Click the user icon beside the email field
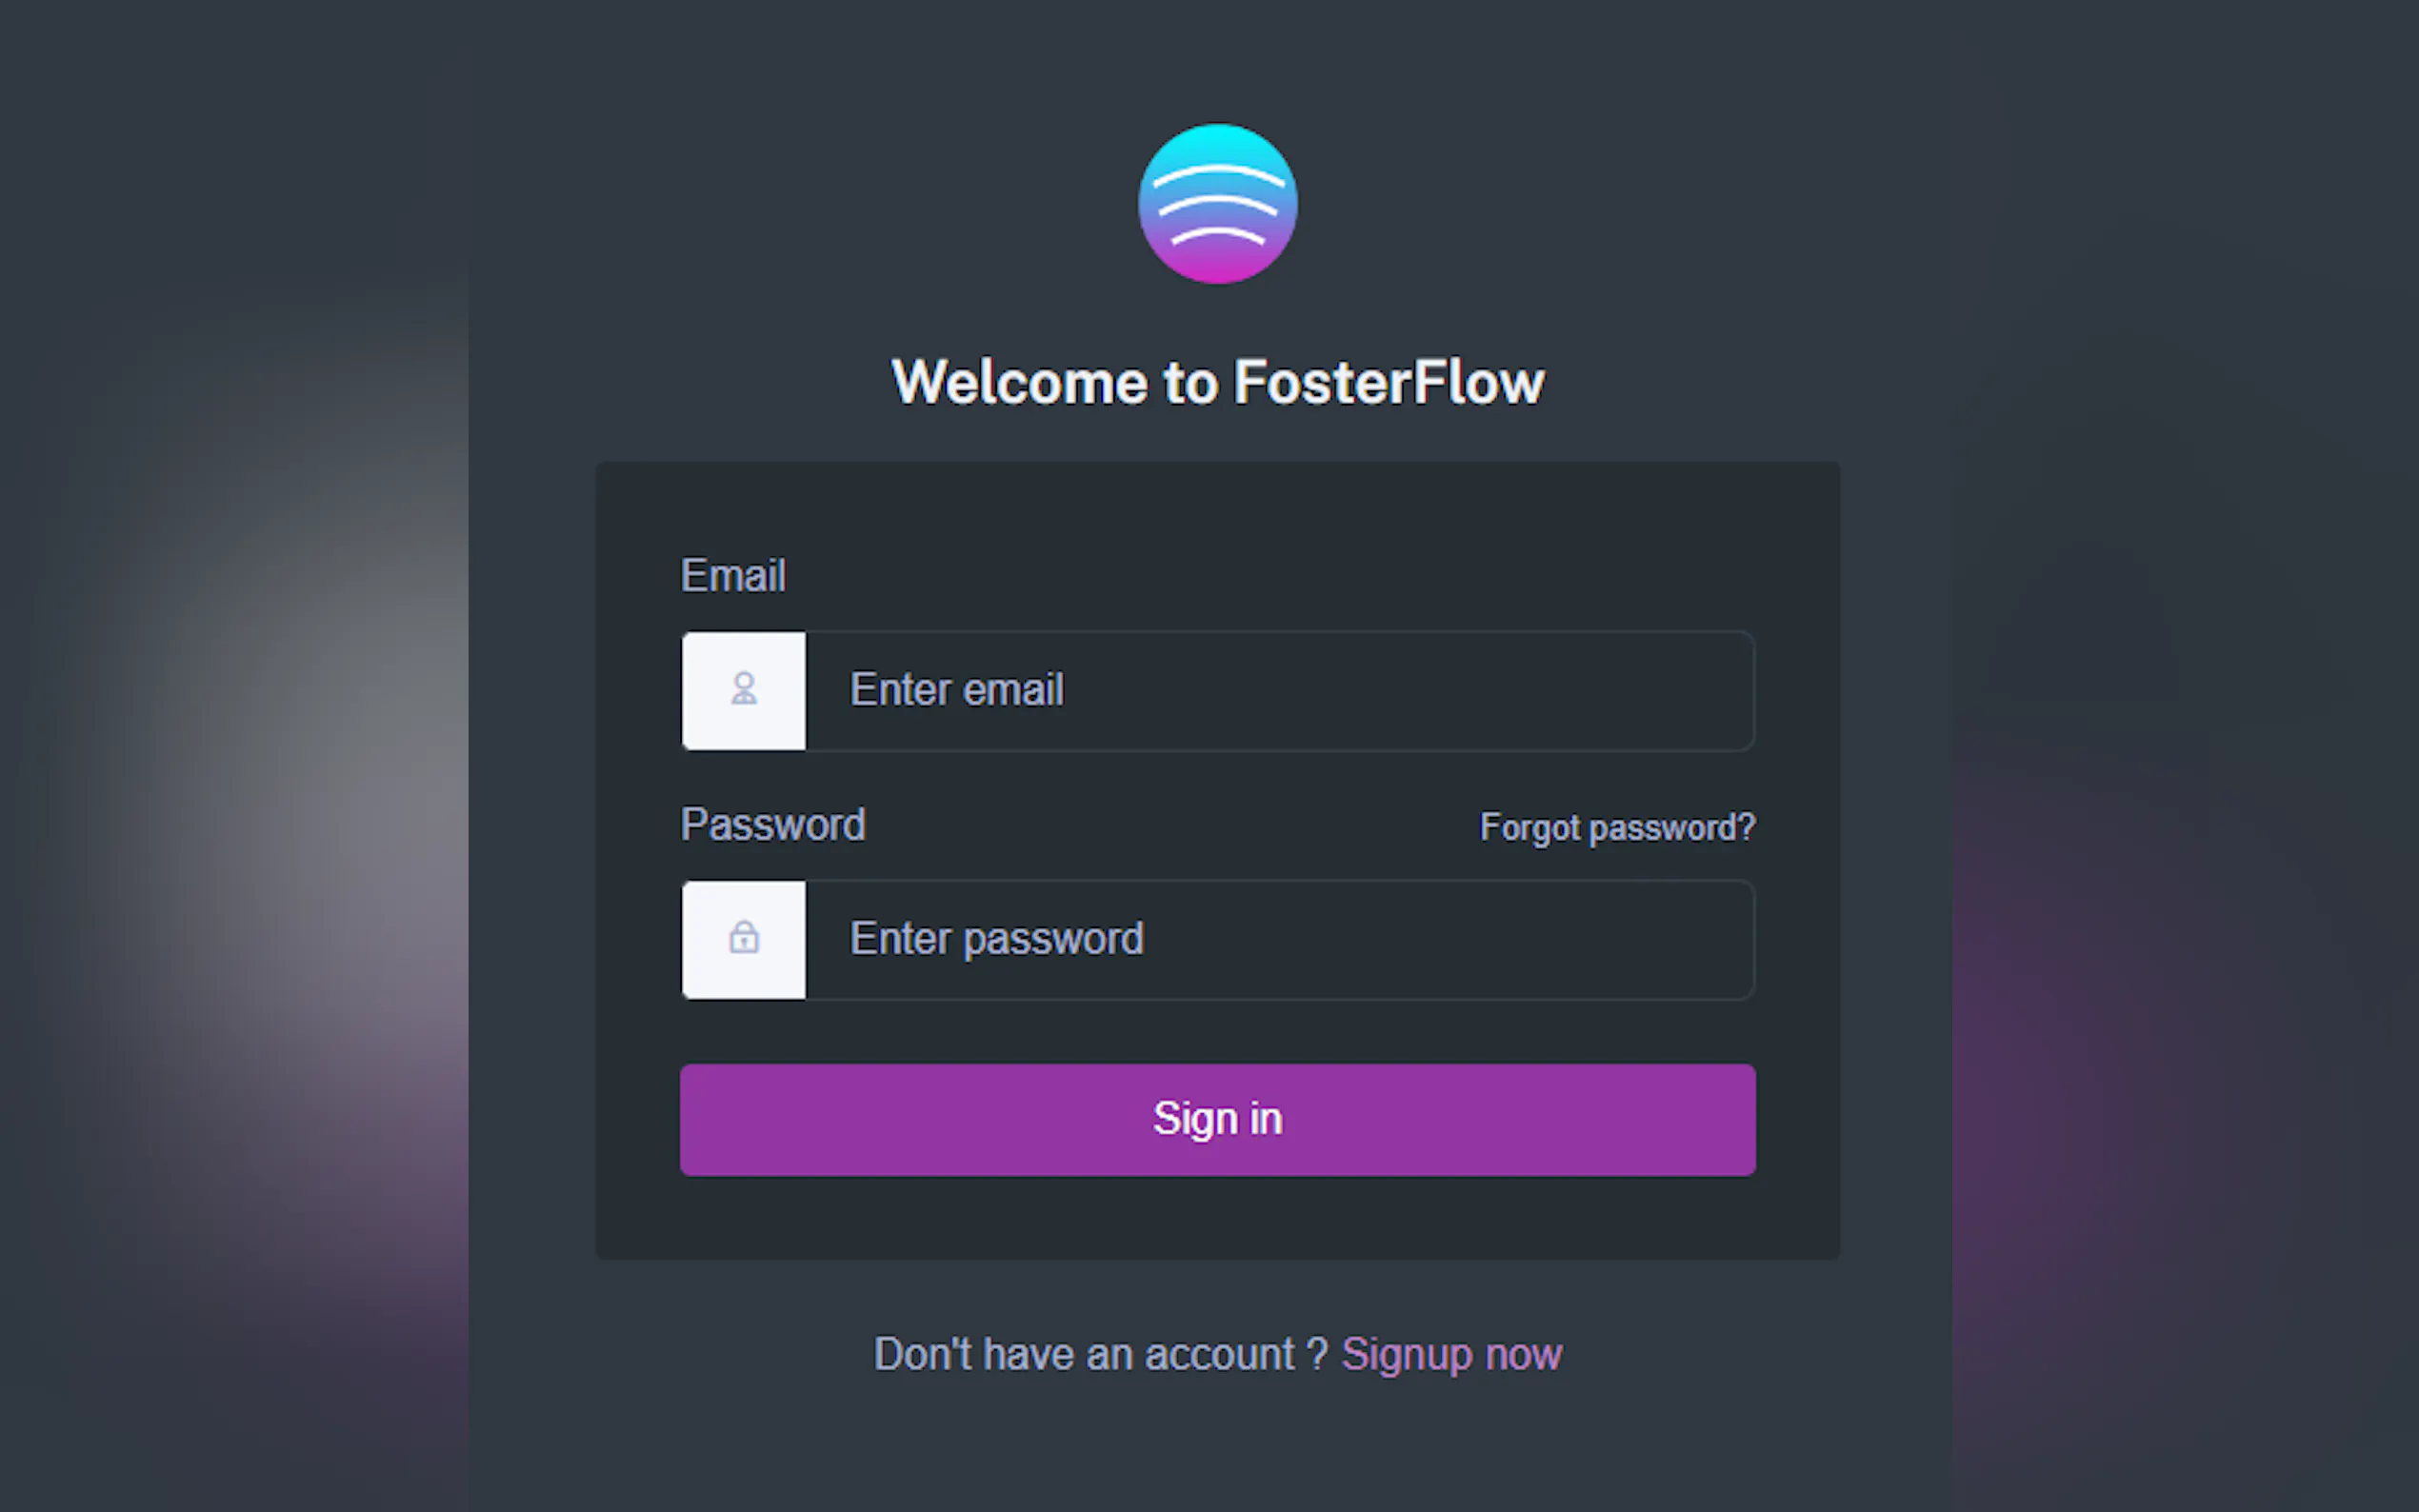The image size is (2419, 1512). 743,689
